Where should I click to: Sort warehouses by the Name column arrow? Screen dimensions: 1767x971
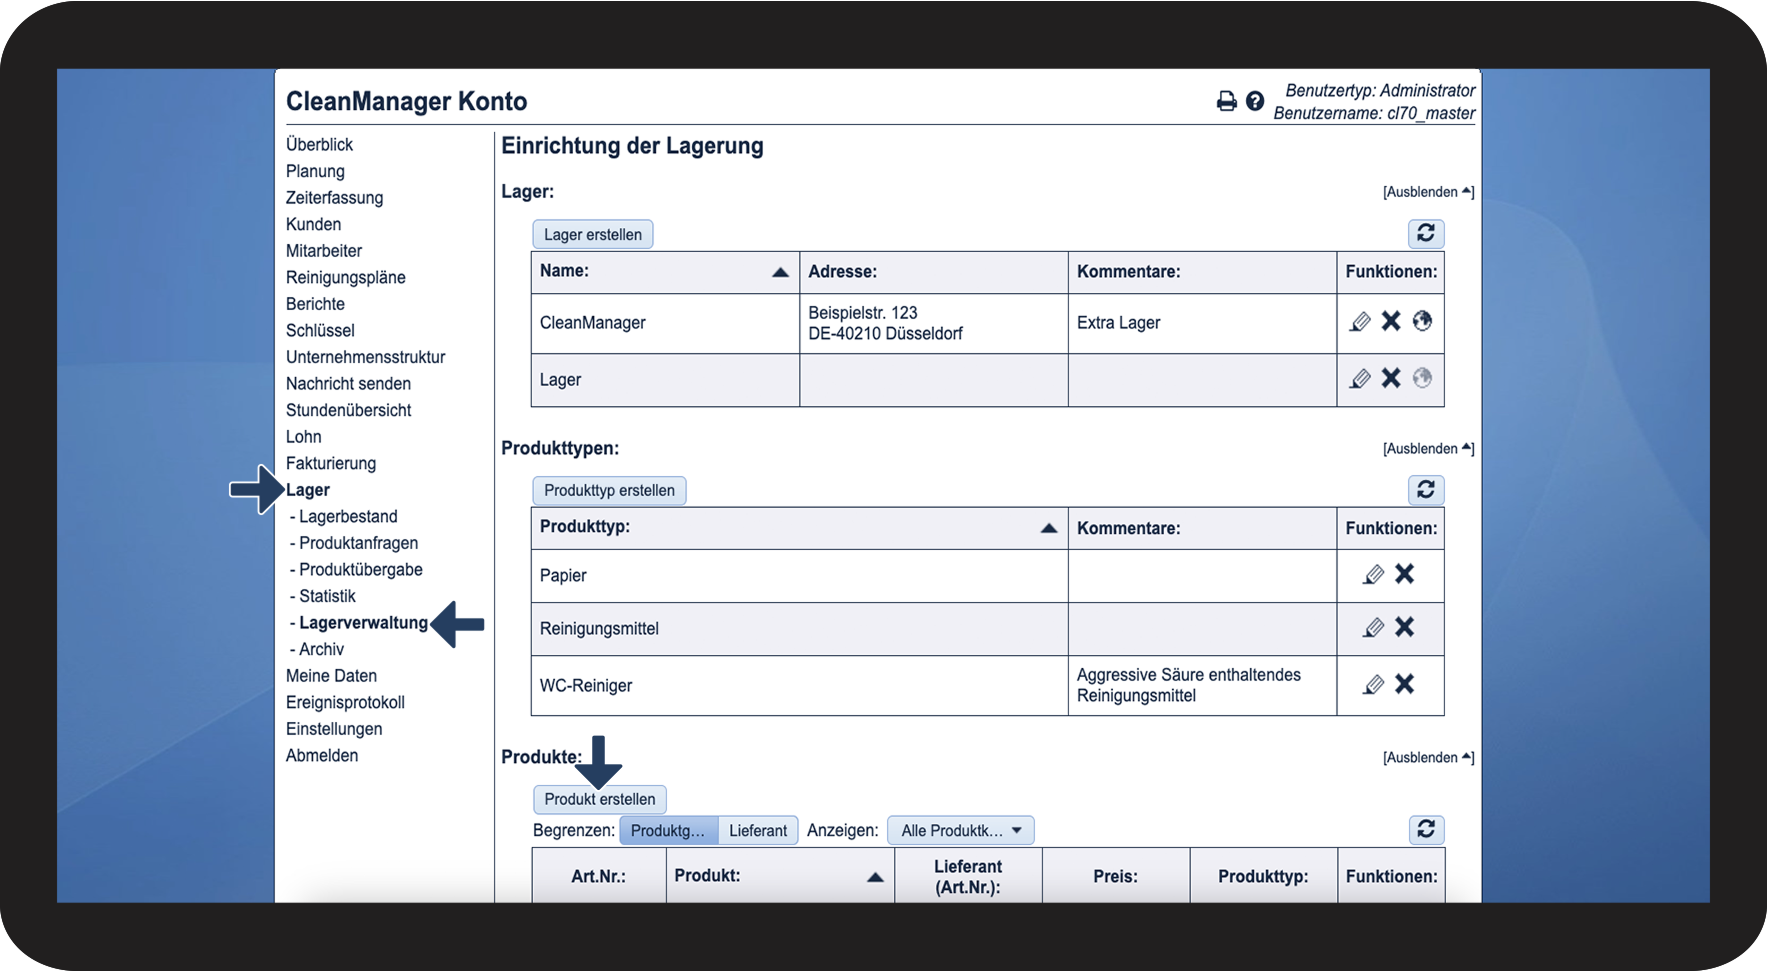click(x=780, y=272)
